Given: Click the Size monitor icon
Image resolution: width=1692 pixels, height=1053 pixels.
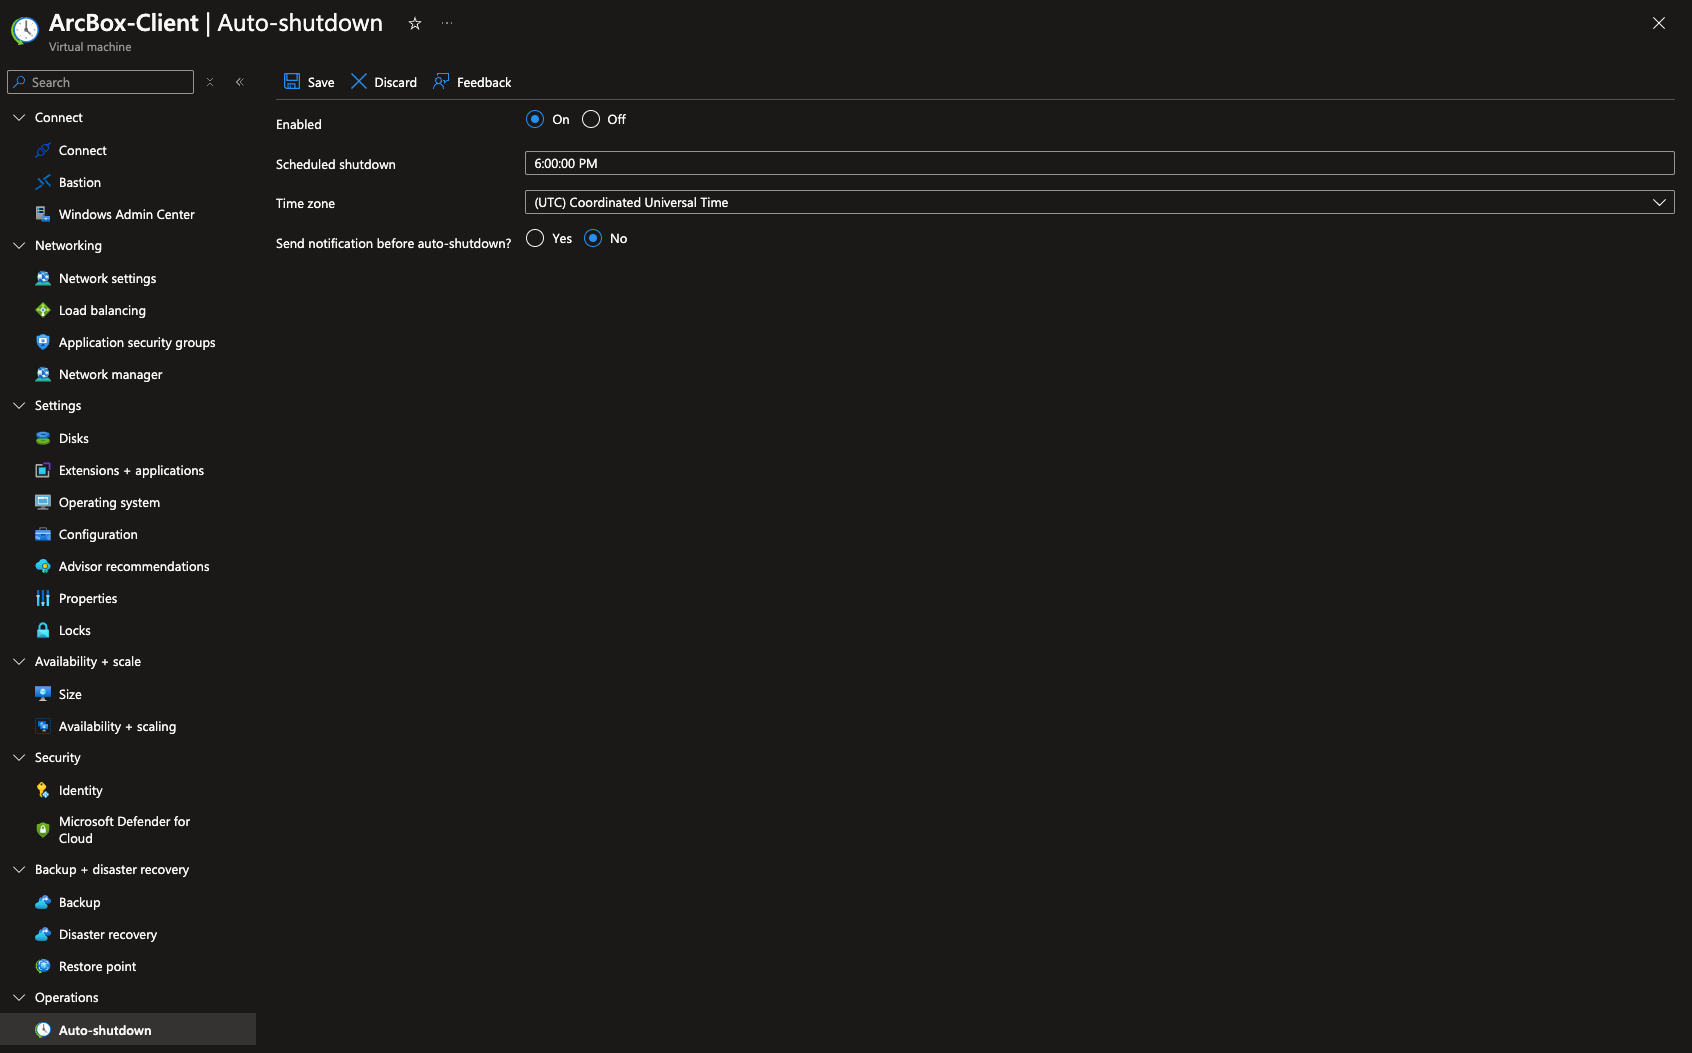Looking at the screenshot, I should pos(43,694).
